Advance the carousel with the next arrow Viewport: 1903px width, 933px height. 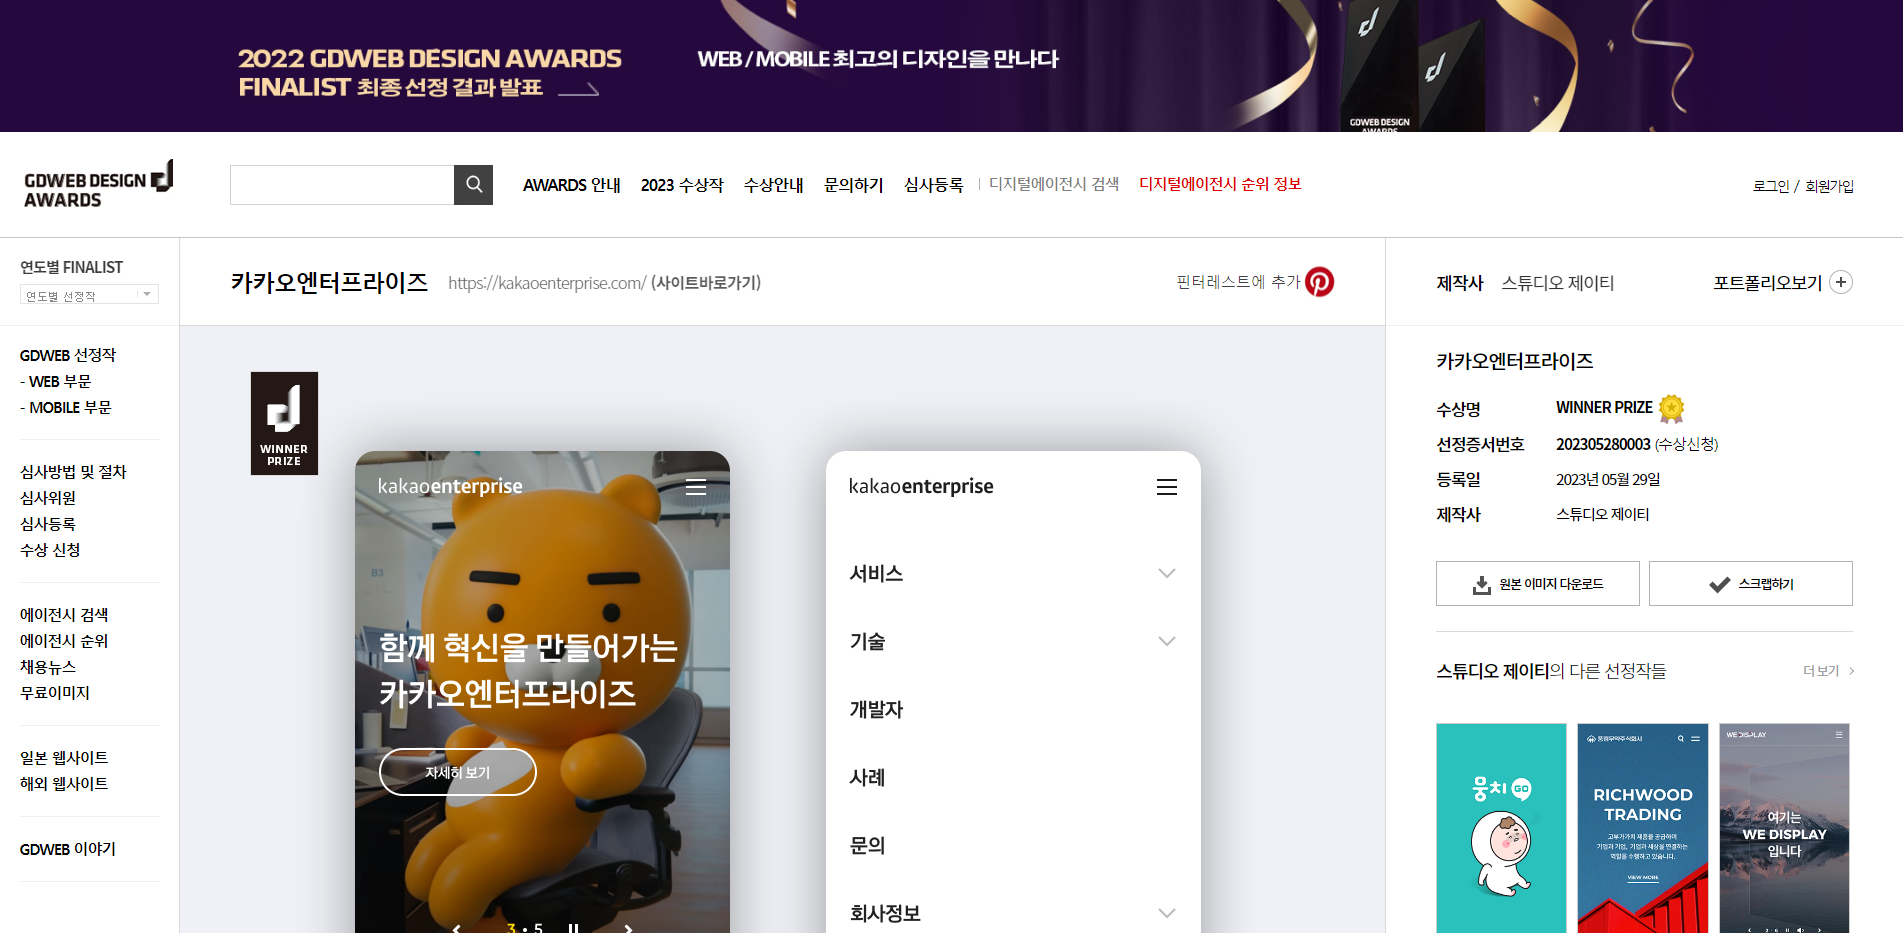pos(628,927)
